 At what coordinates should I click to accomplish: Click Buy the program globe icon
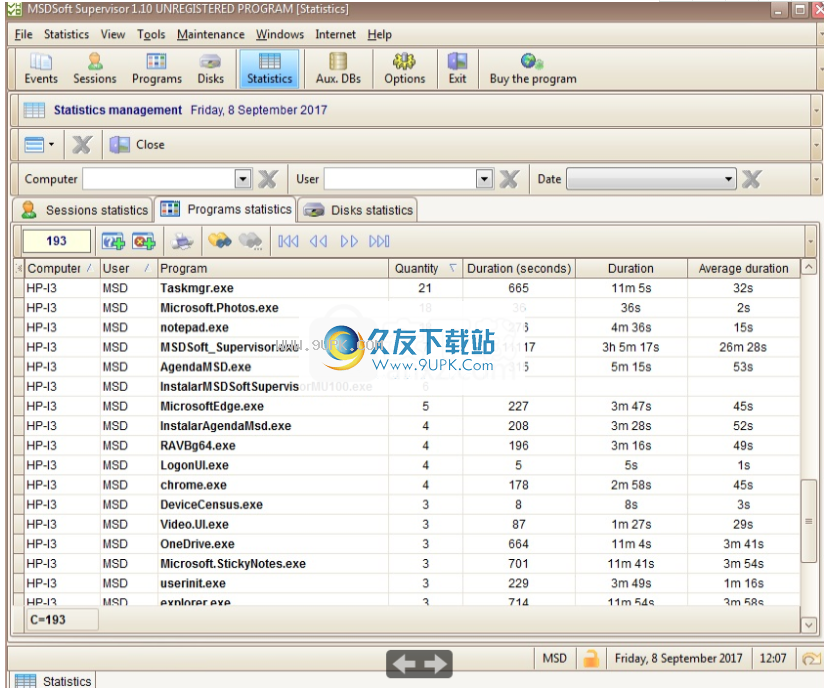coord(532,62)
